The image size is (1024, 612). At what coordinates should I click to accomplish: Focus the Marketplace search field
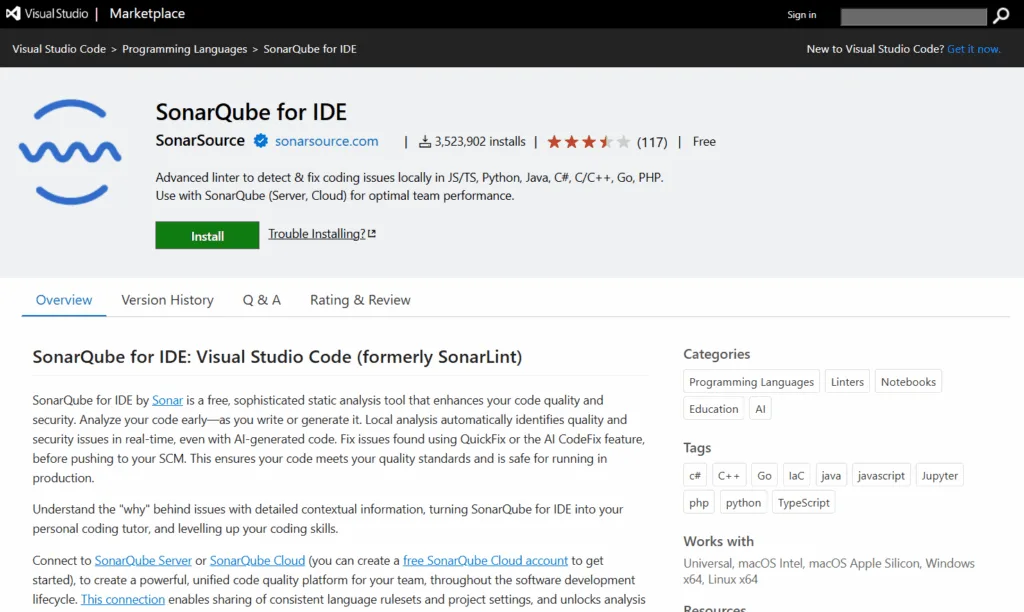(x=913, y=16)
